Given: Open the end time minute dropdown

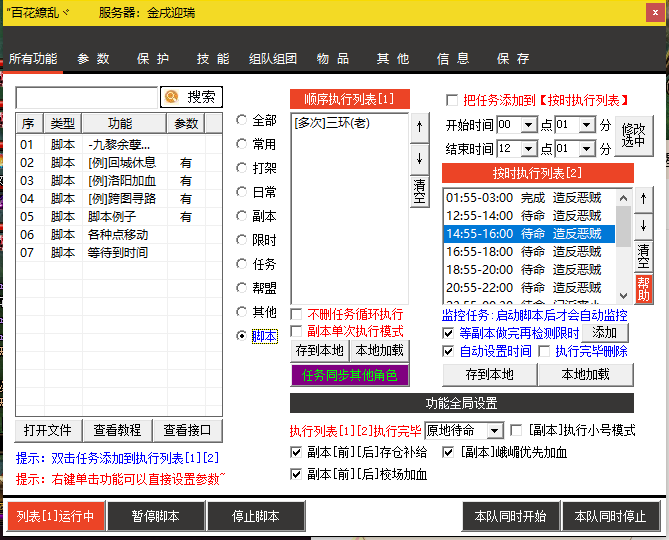Looking at the screenshot, I should click(587, 149).
